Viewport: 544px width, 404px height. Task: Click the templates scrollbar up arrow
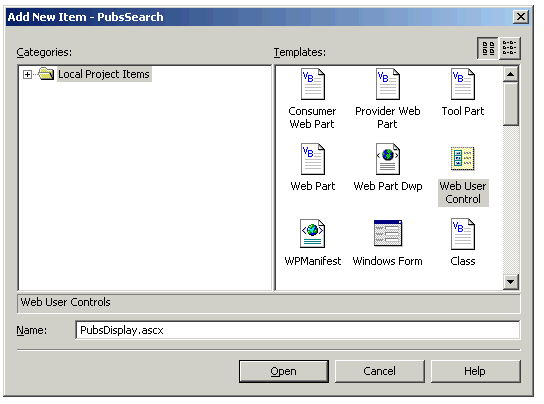point(510,74)
